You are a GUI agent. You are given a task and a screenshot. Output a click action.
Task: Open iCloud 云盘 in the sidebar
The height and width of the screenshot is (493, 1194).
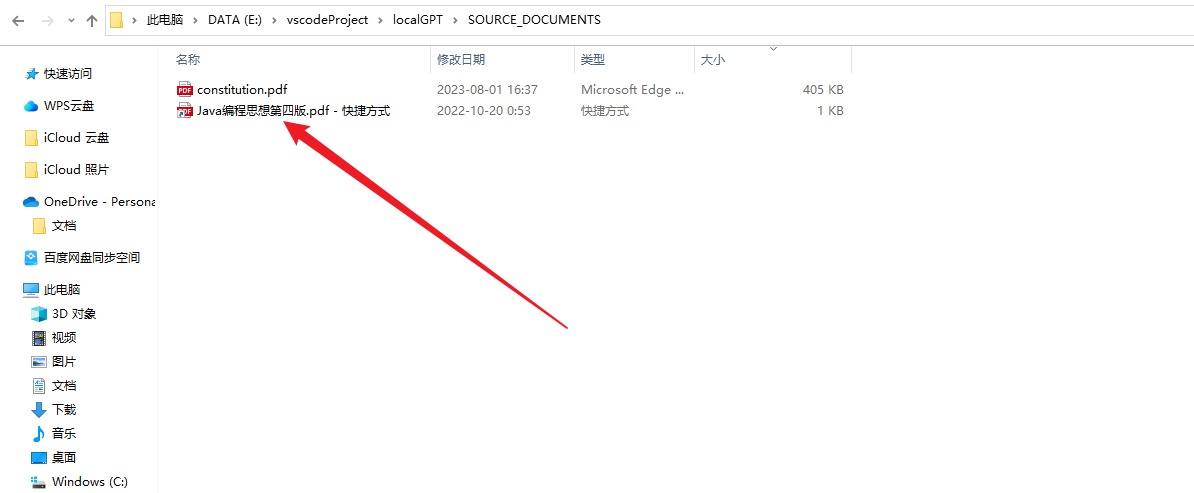pyautogui.click(x=76, y=138)
